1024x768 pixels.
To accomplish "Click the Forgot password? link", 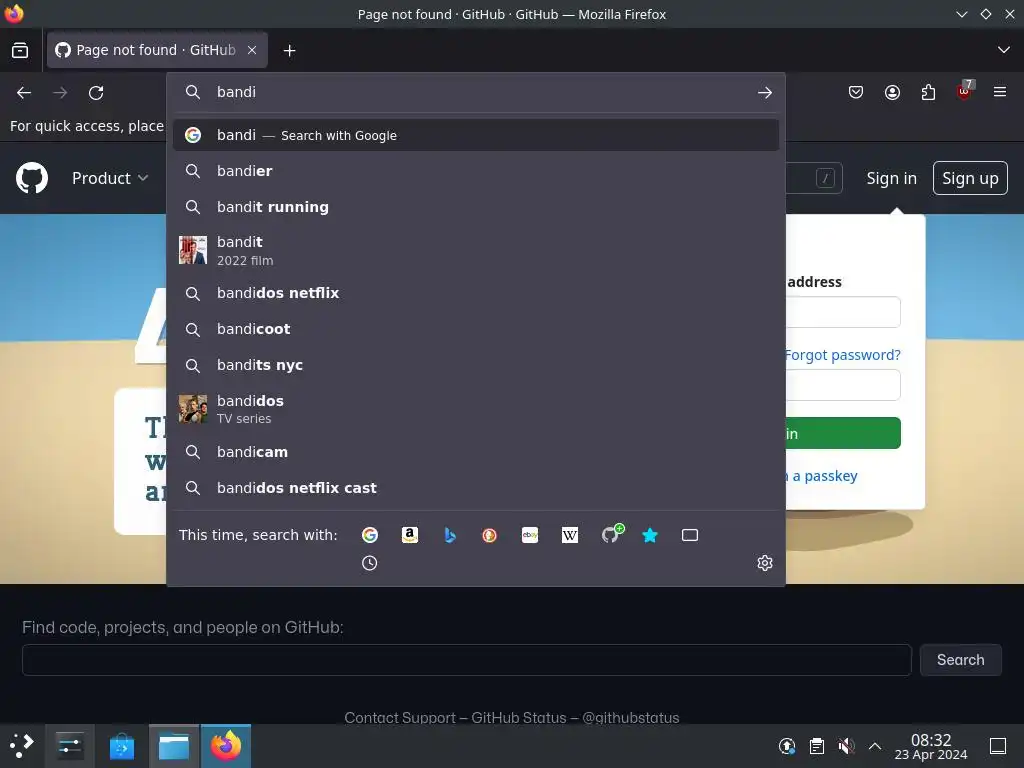I will pyautogui.click(x=842, y=355).
